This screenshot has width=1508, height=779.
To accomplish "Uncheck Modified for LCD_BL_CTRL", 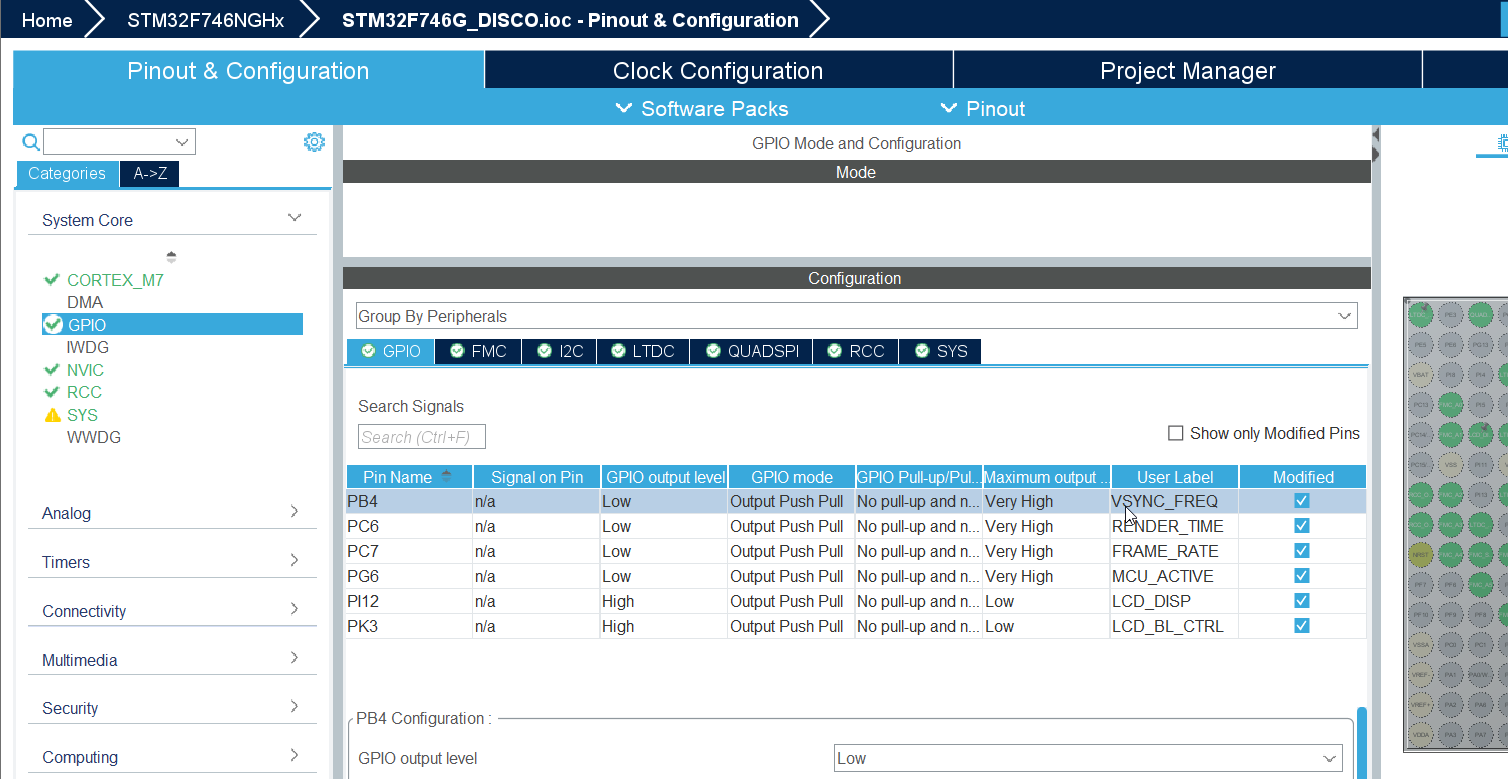I will click(1301, 625).
